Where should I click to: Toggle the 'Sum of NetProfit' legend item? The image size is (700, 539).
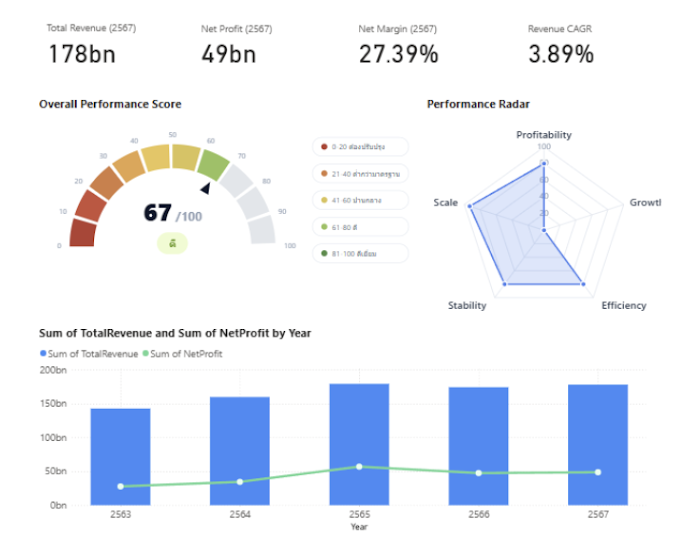click(182, 354)
